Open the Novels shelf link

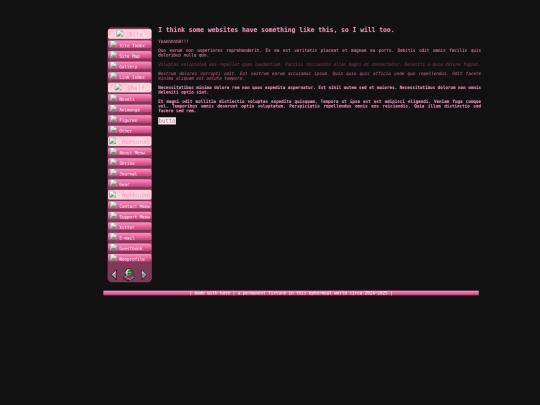(x=130, y=98)
